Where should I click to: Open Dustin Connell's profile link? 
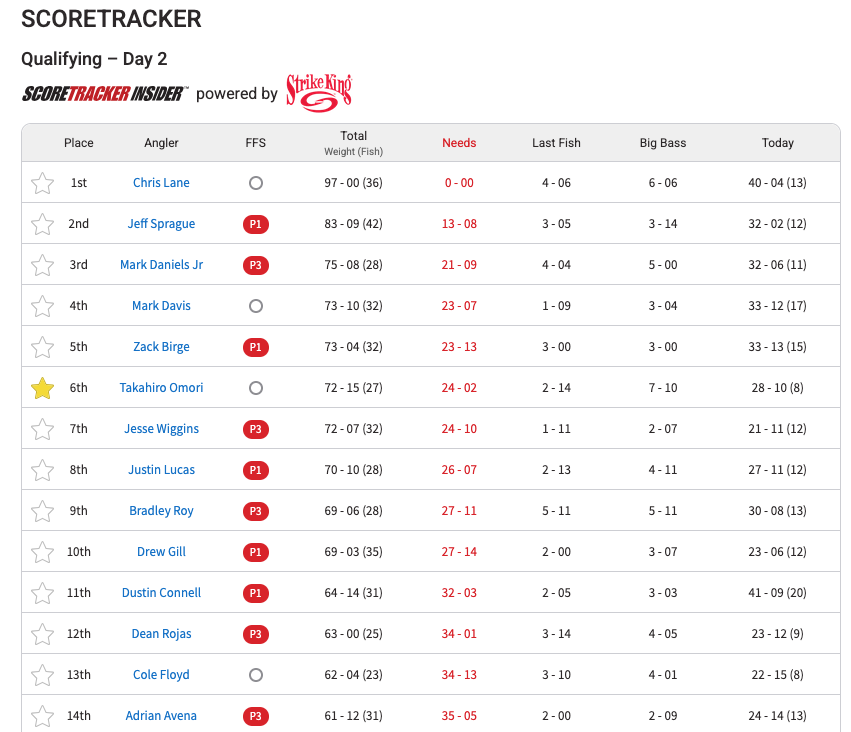tap(161, 593)
